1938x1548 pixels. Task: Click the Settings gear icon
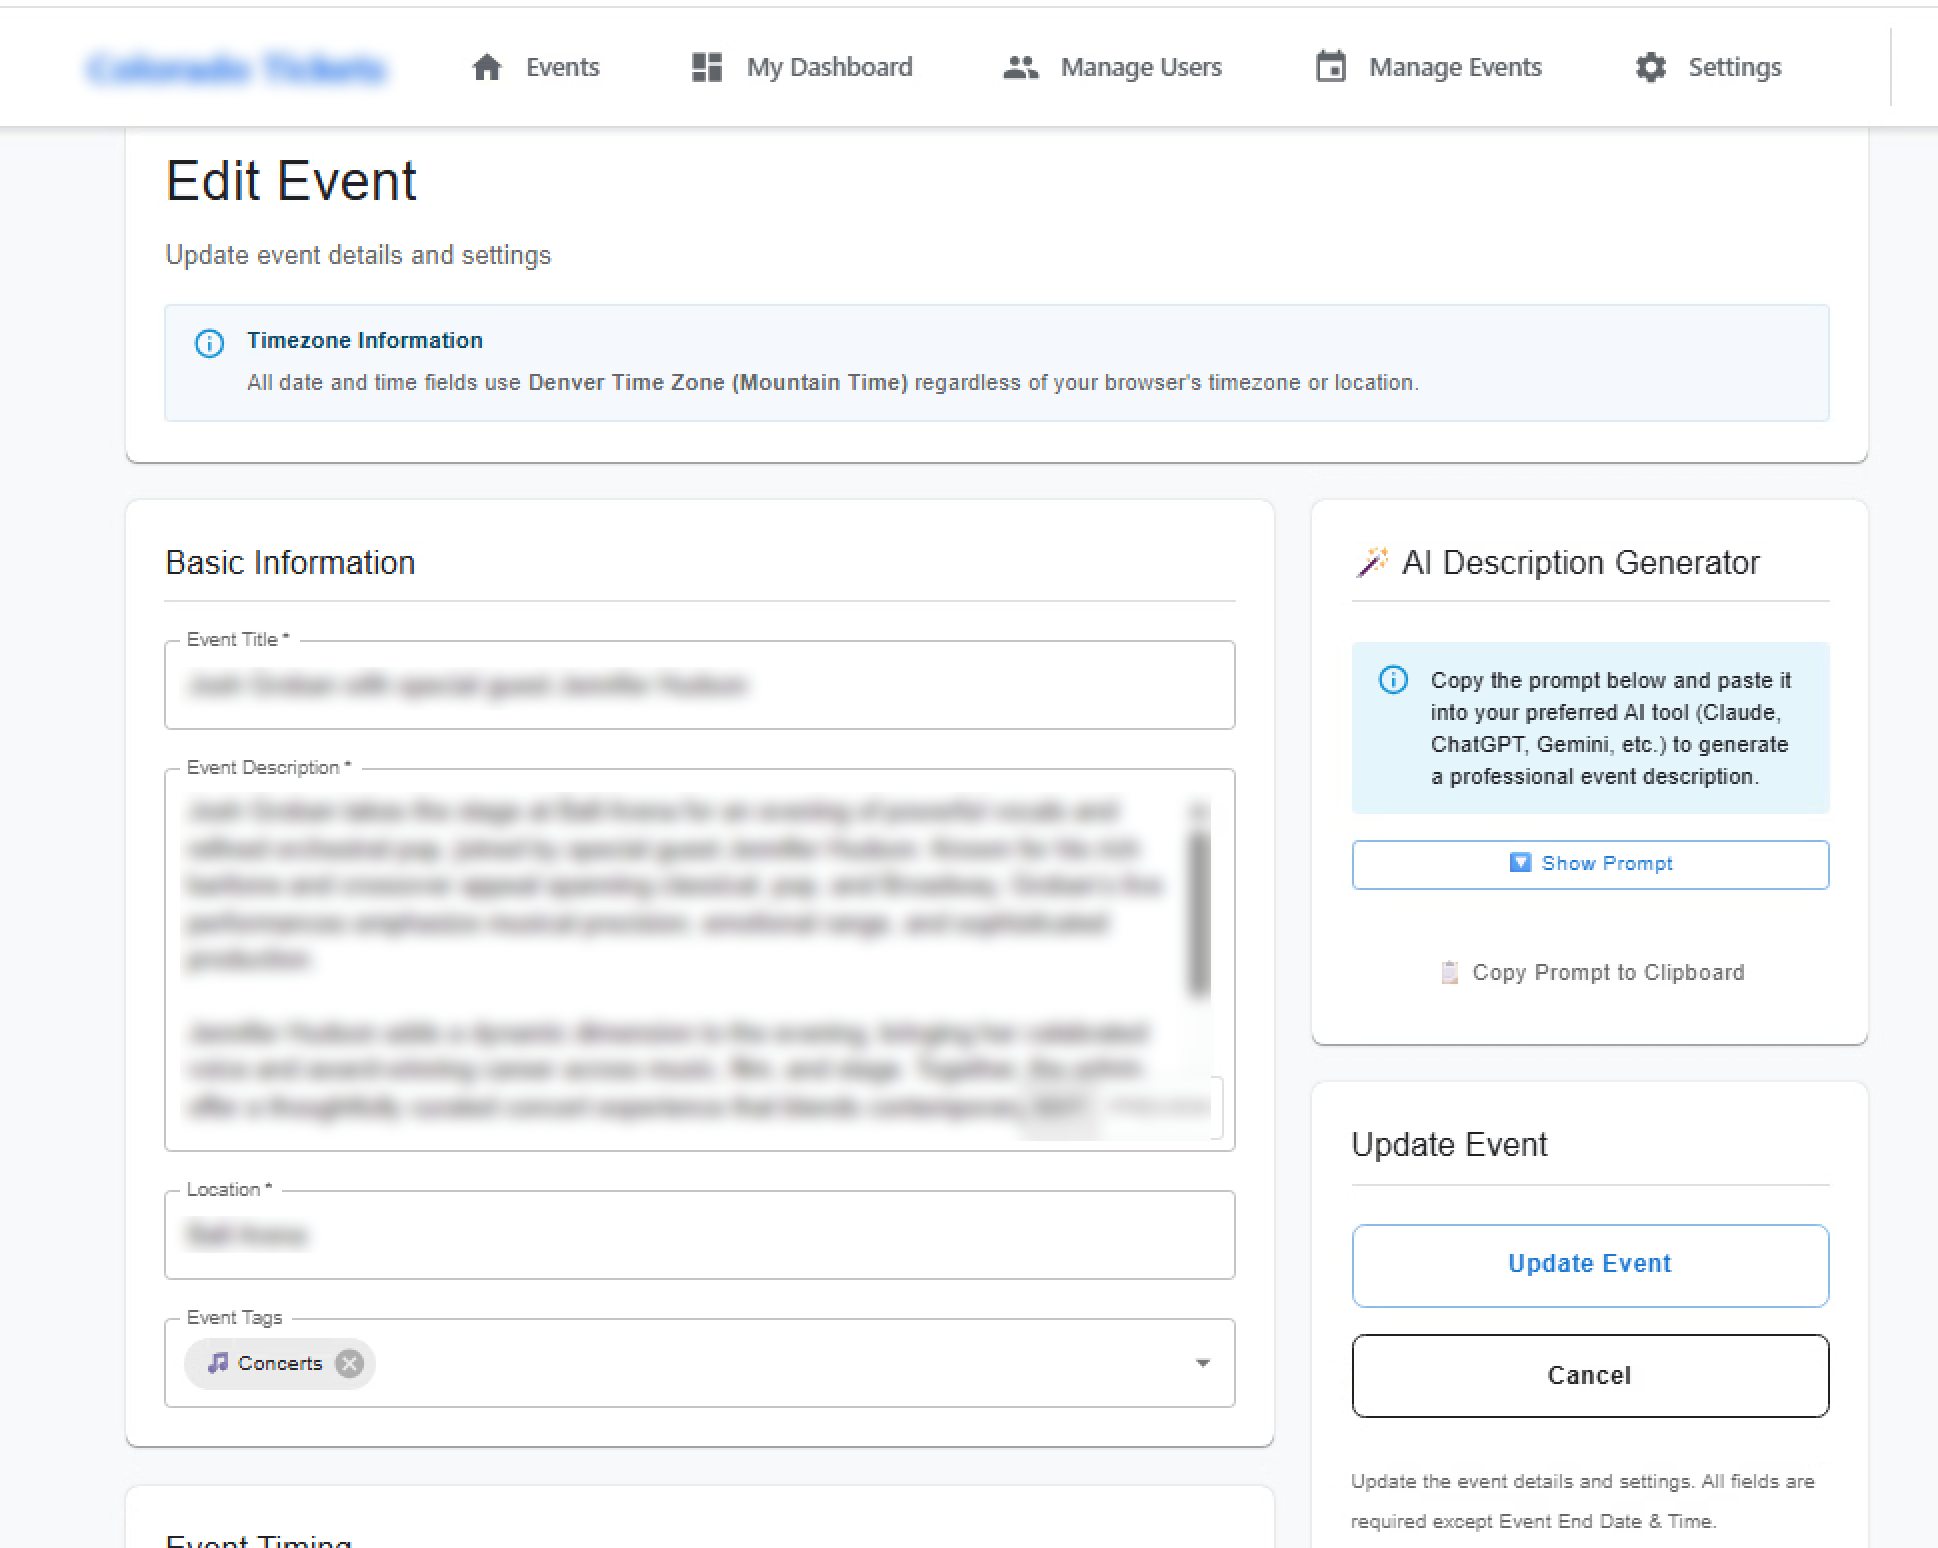pos(1650,66)
